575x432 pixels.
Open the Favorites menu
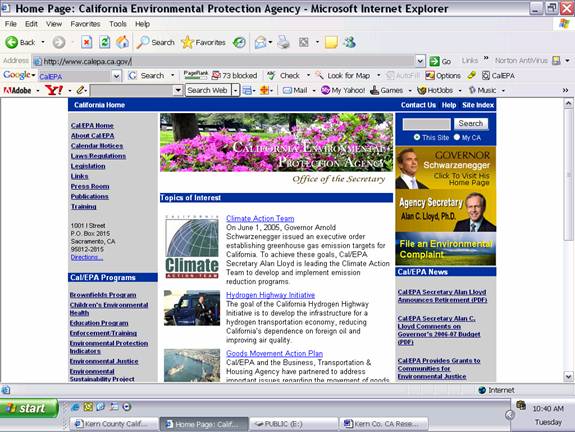pyautogui.click(x=85, y=24)
